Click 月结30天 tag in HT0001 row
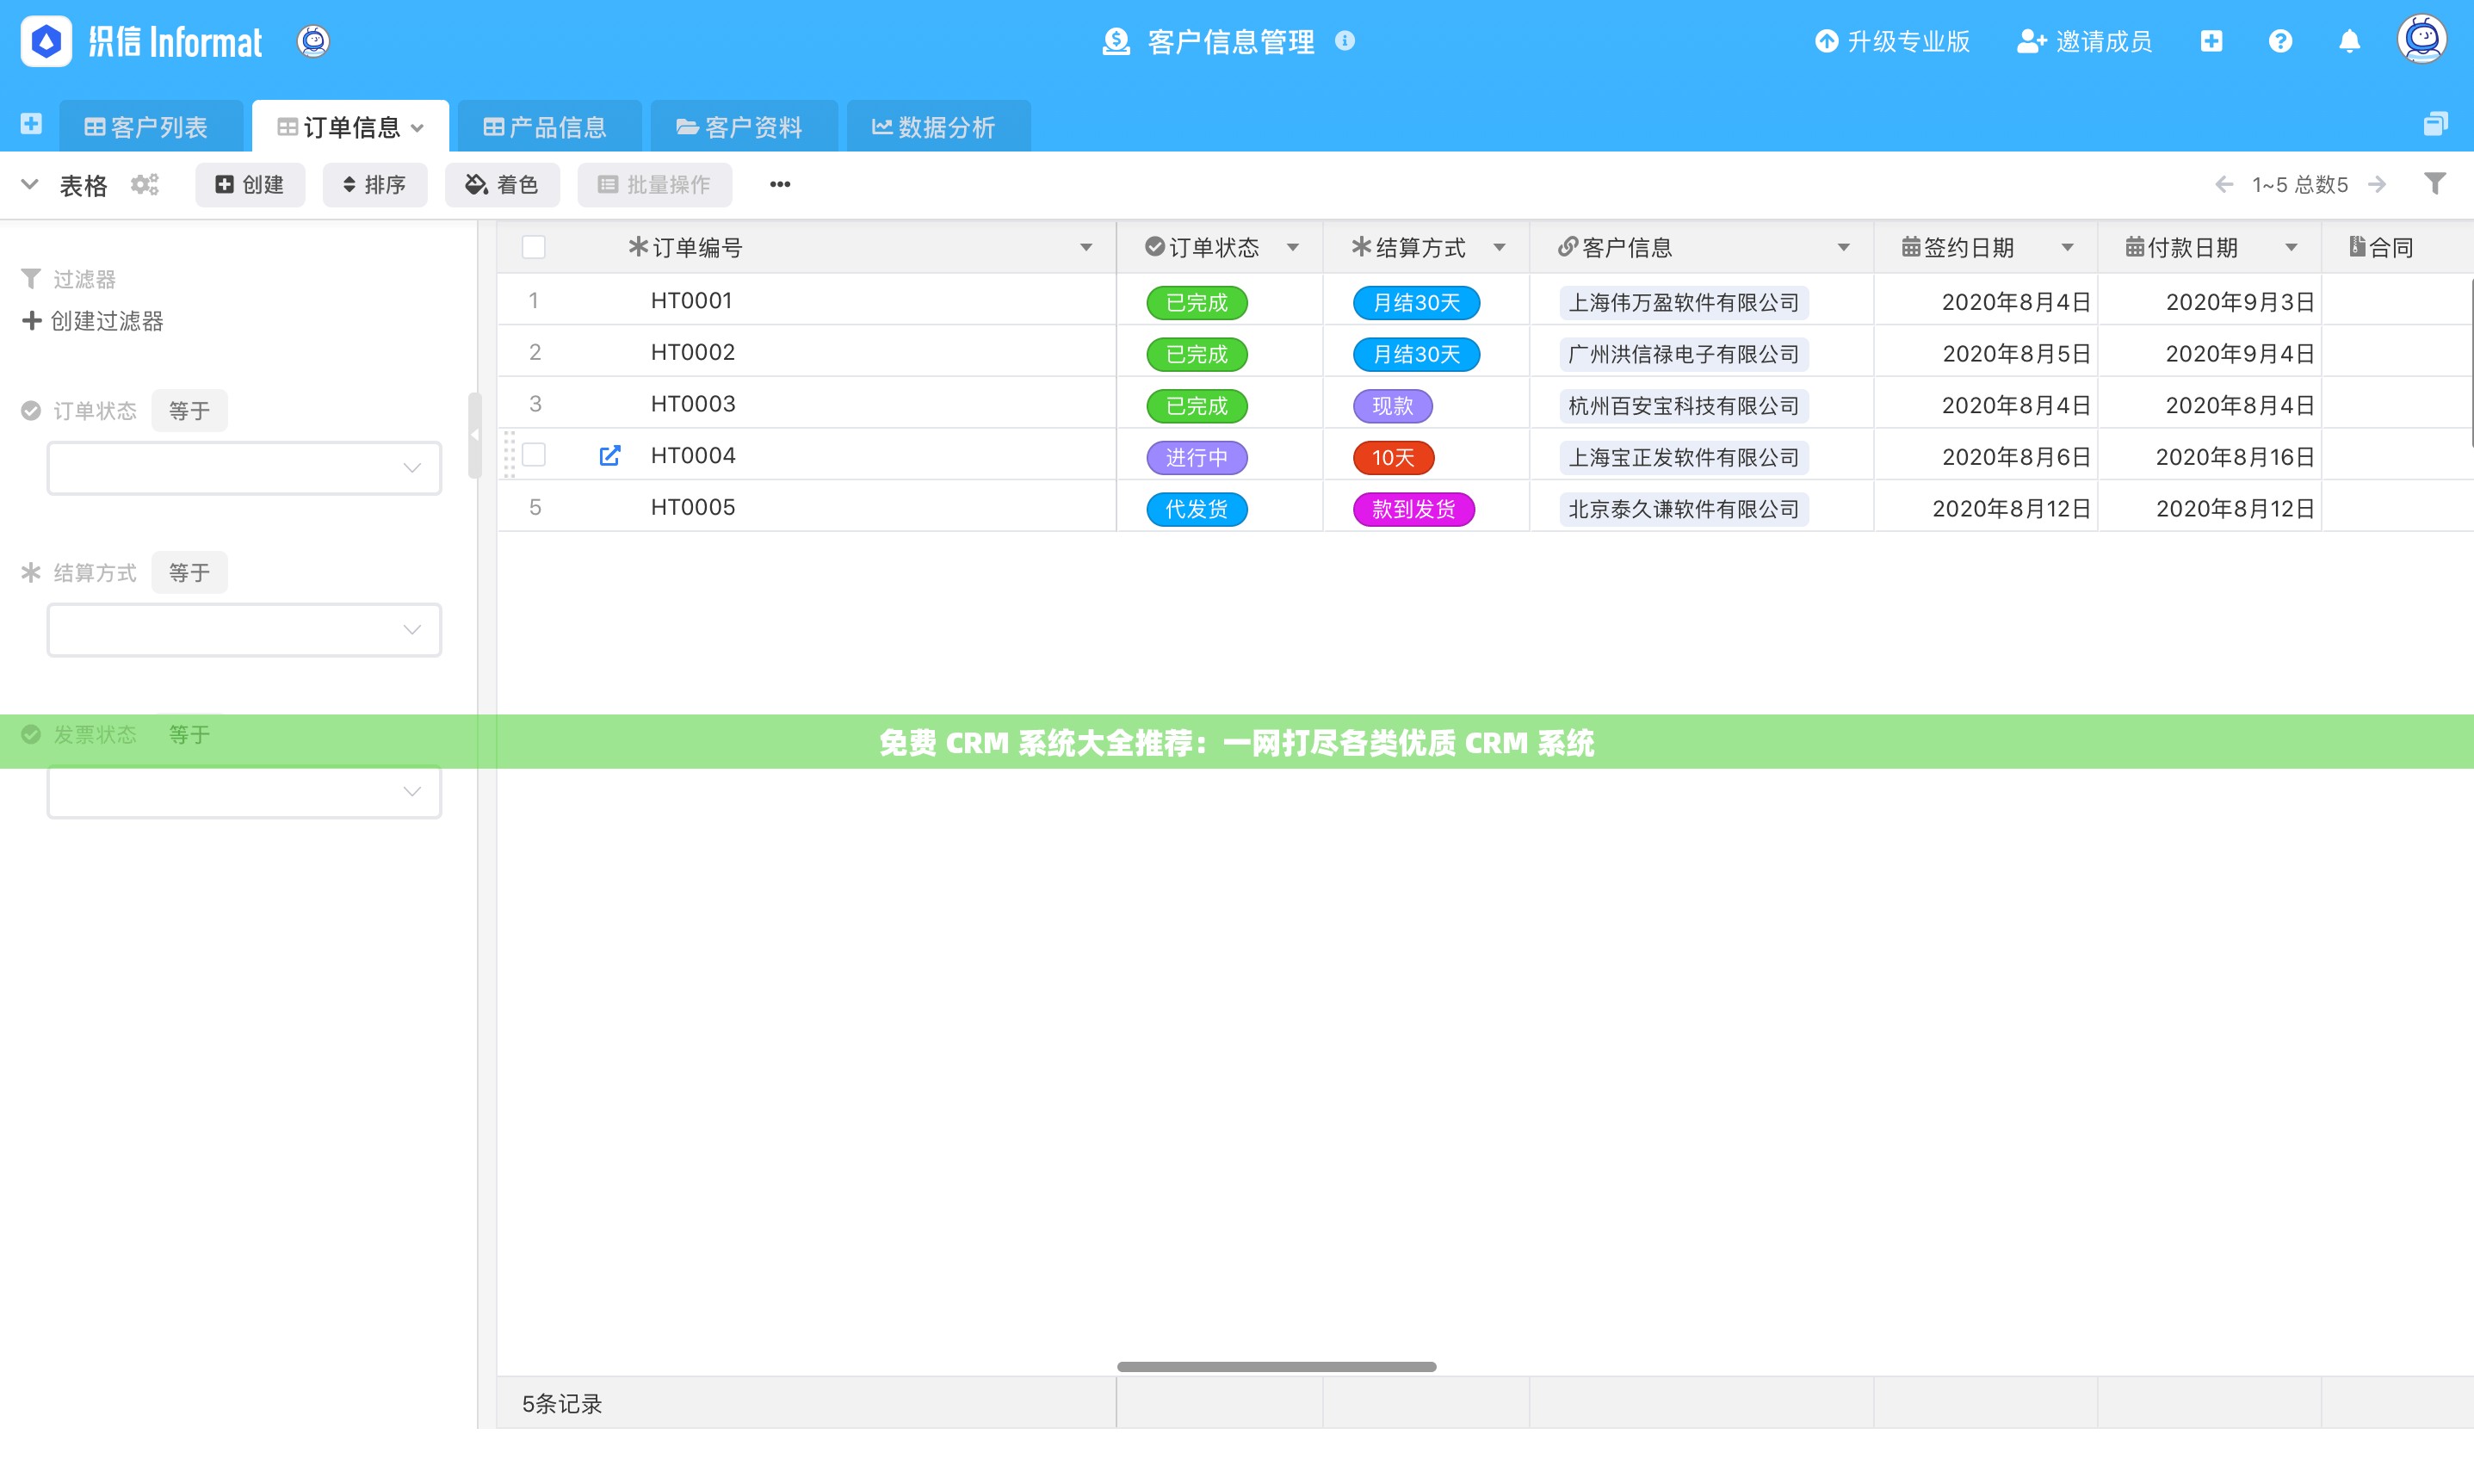 [1416, 303]
